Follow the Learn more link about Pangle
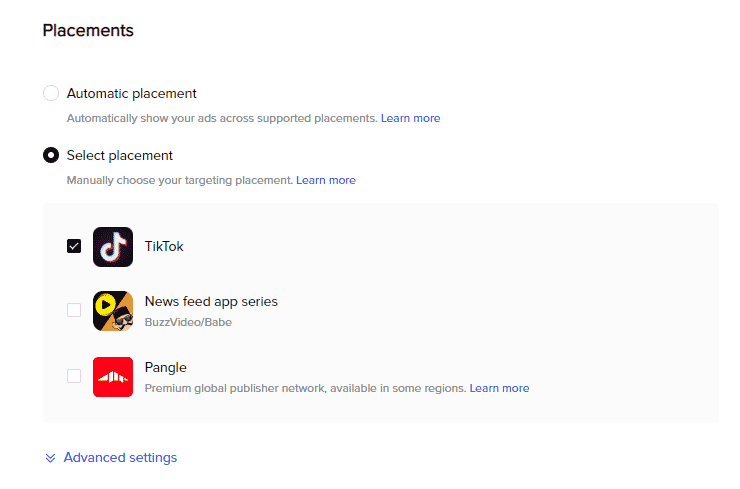Screen dimensions: 740x489 (x=499, y=388)
